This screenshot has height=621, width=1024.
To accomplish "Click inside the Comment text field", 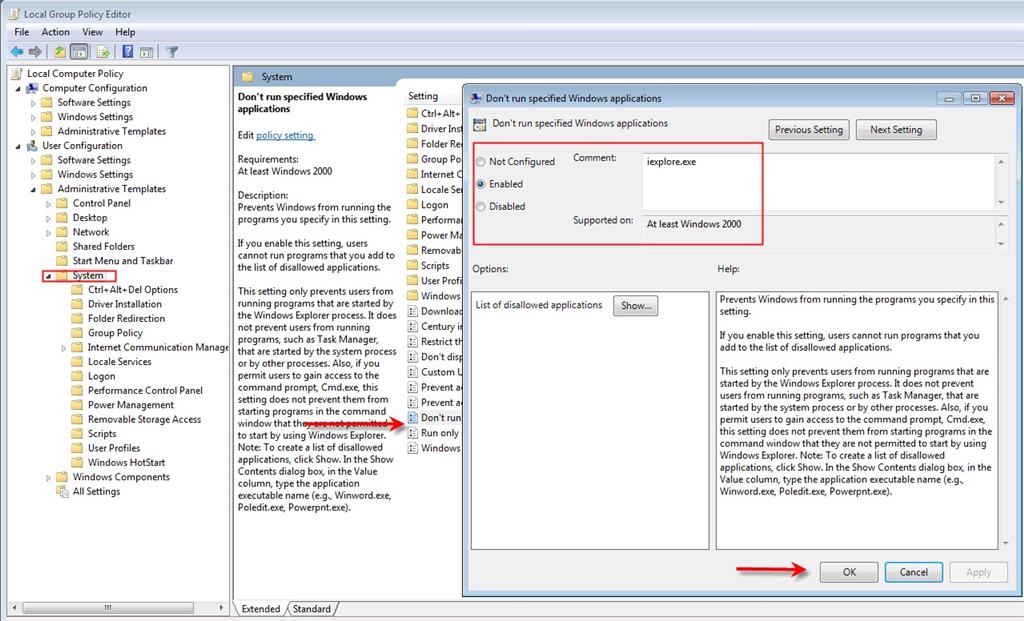I will coord(819,182).
